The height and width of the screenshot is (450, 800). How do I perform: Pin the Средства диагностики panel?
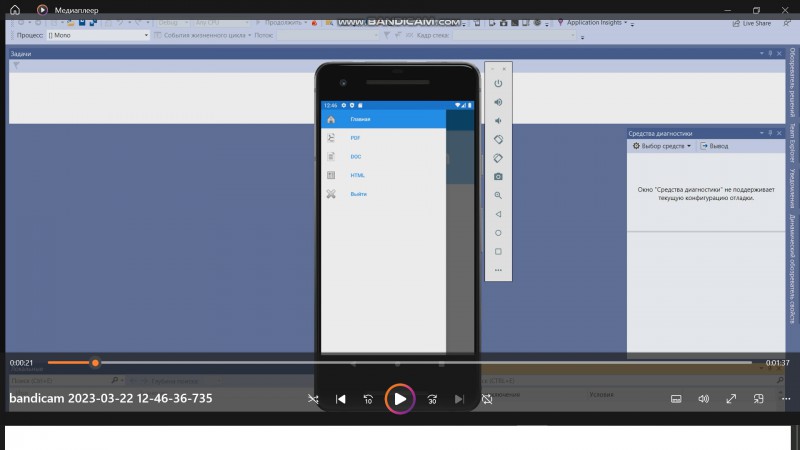770,133
